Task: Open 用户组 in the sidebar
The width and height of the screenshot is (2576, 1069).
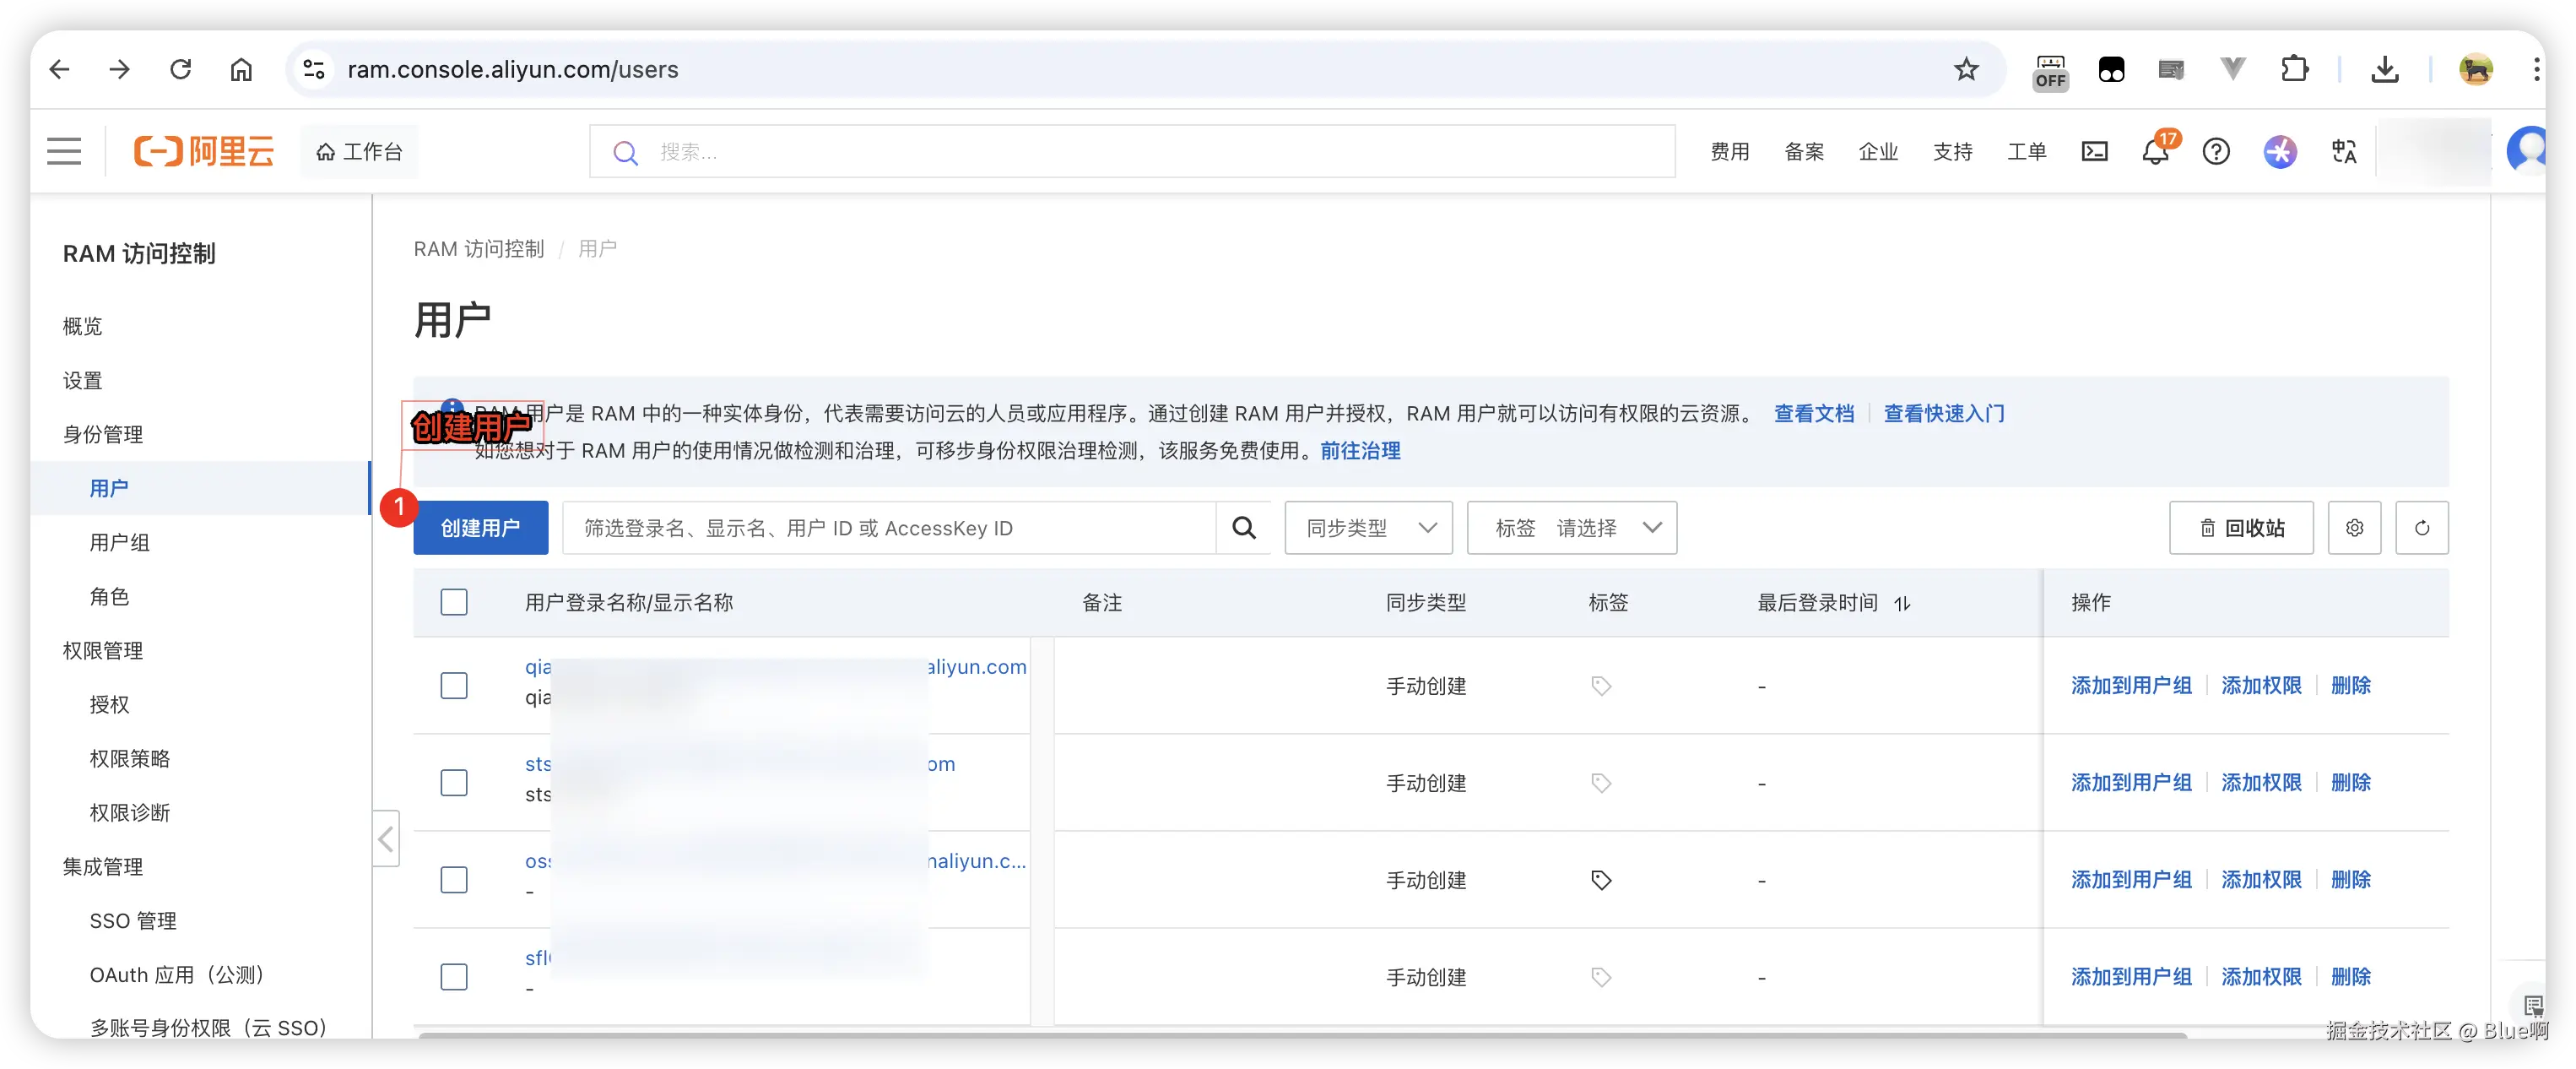Action: coord(119,543)
